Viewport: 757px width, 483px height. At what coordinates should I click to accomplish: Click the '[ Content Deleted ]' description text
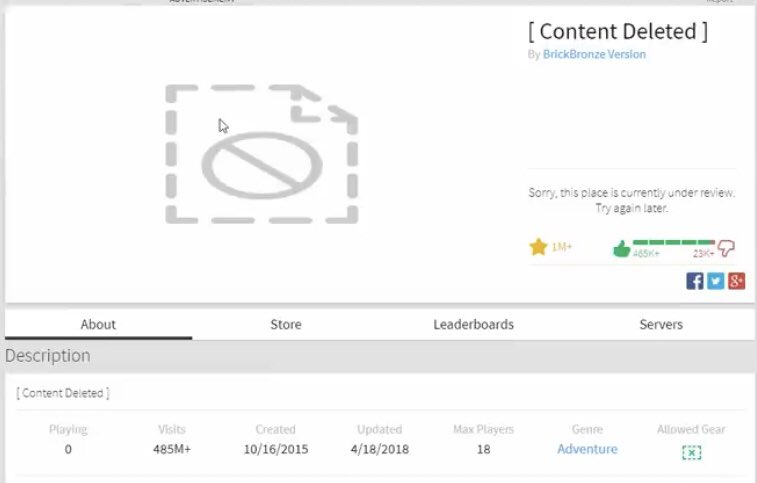(x=63, y=393)
